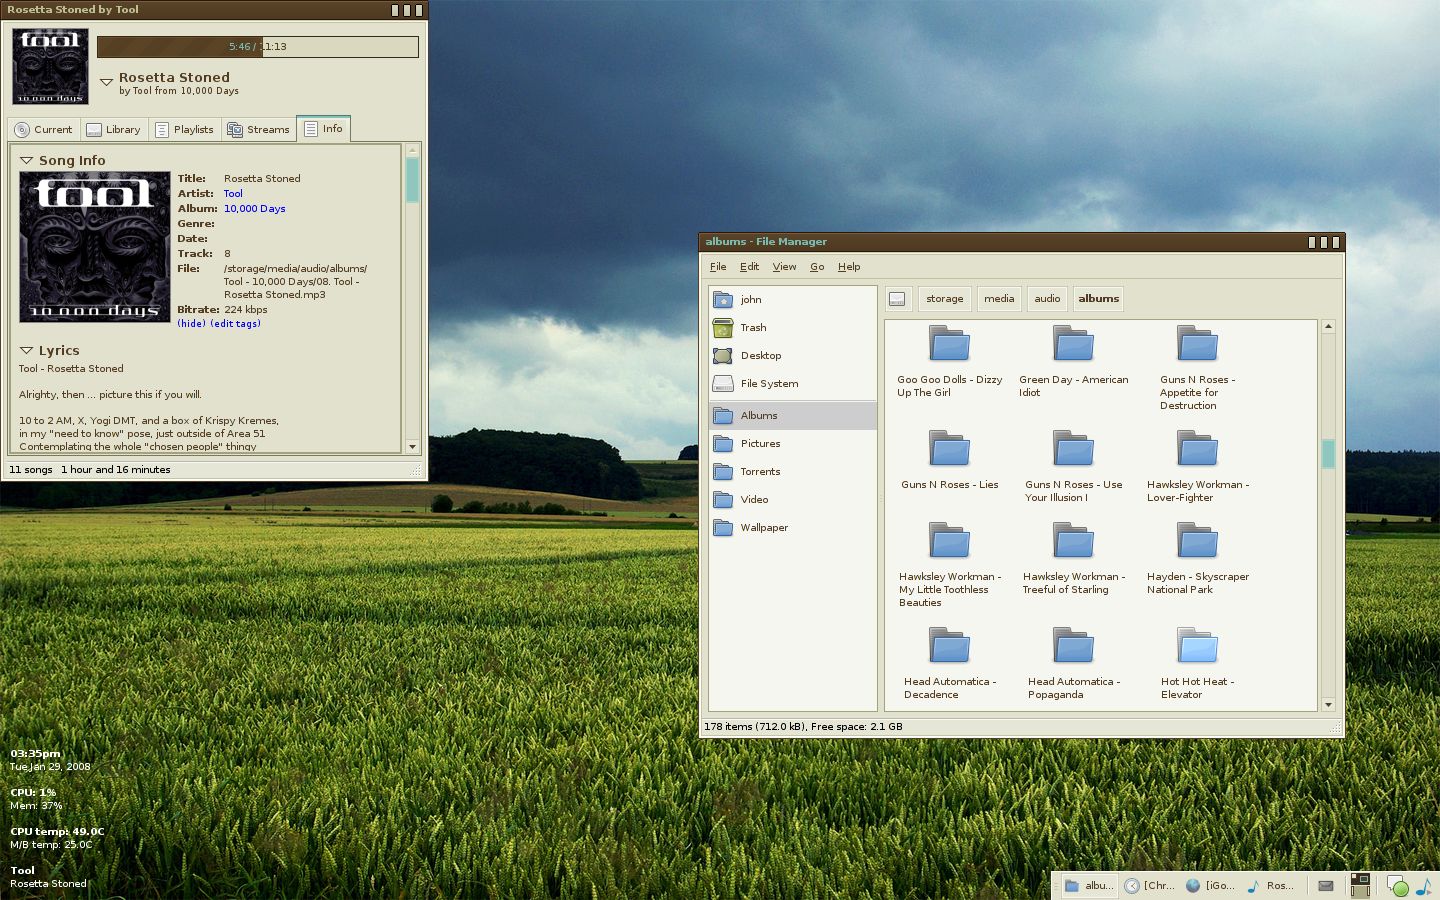Select Goo Goo Dolls - Dizzy Up The Girl folder
1440x900 pixels.
pos(949,362)
